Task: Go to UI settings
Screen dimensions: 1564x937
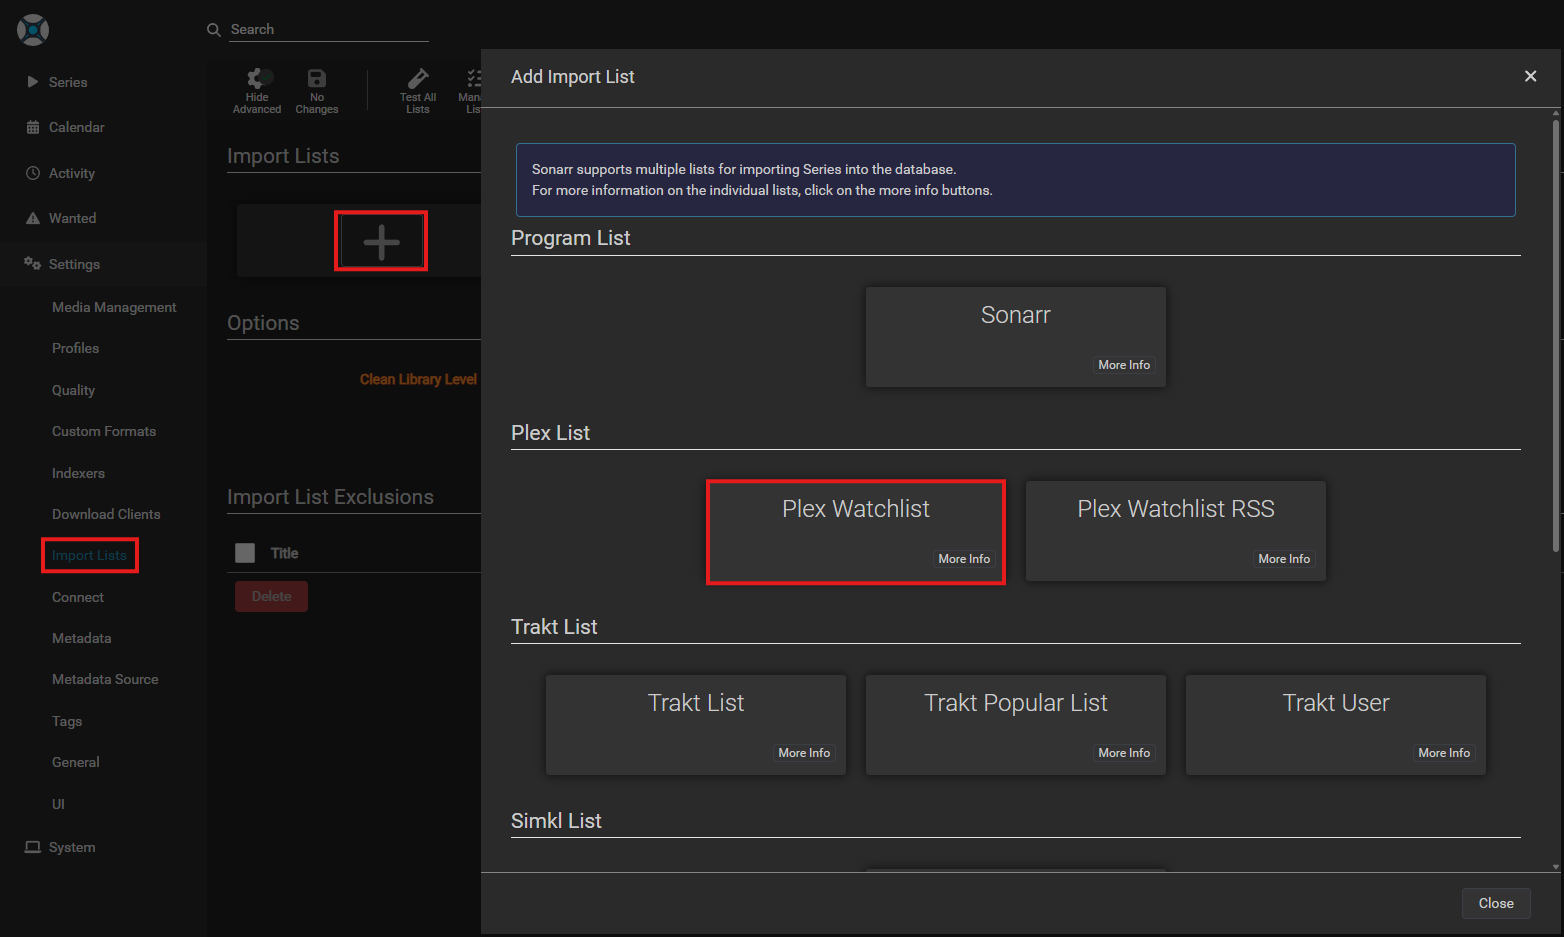Action: click(x=58, y=804)
